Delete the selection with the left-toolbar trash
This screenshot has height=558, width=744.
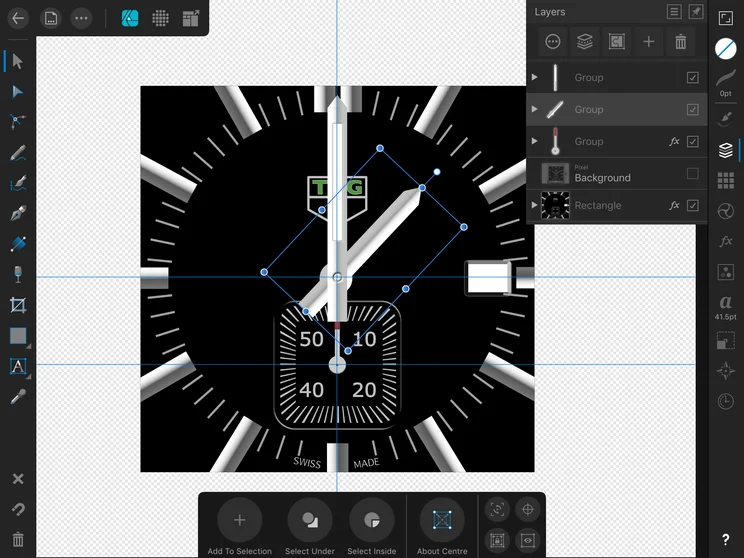click(18, 539)
